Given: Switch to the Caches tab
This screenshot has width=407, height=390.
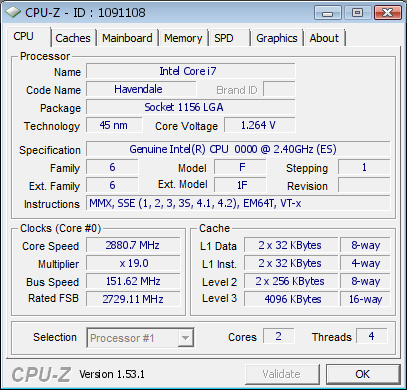Looking at the screenshot, I should (x=73, y=38).
